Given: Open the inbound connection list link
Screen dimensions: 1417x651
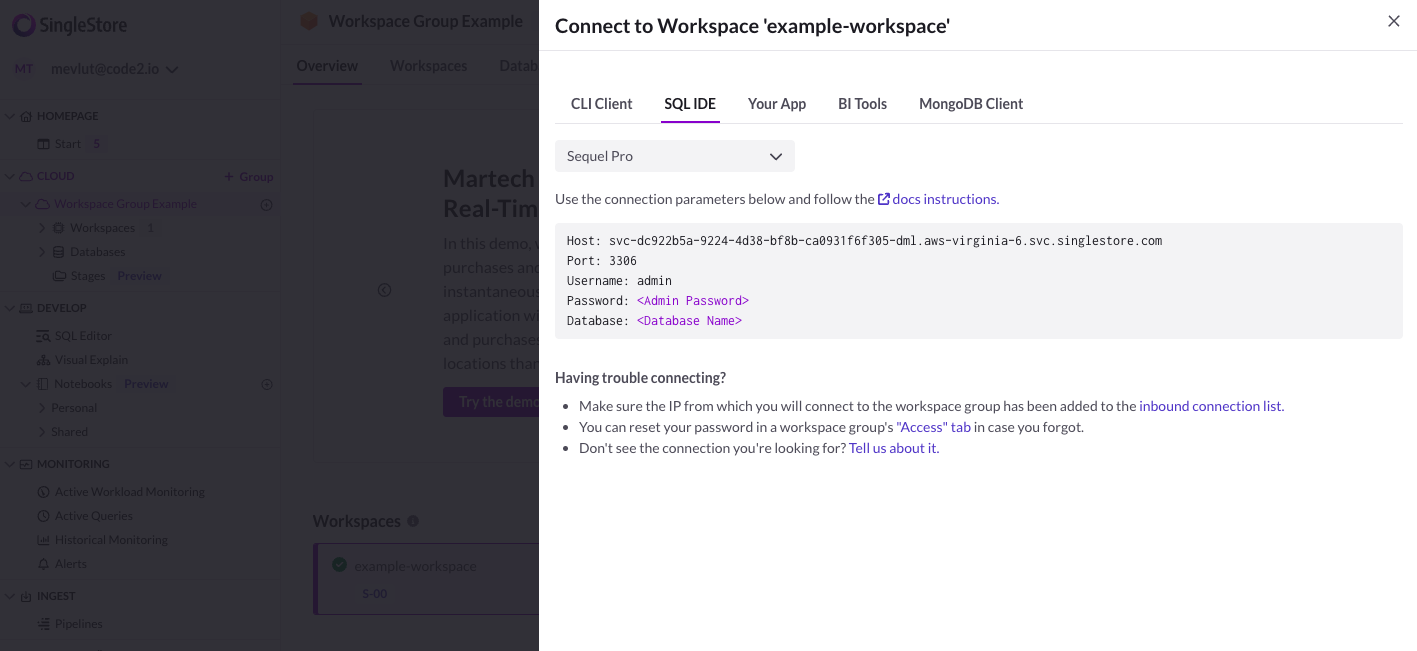Looking at the screenshot, I should click(1211, 406).
